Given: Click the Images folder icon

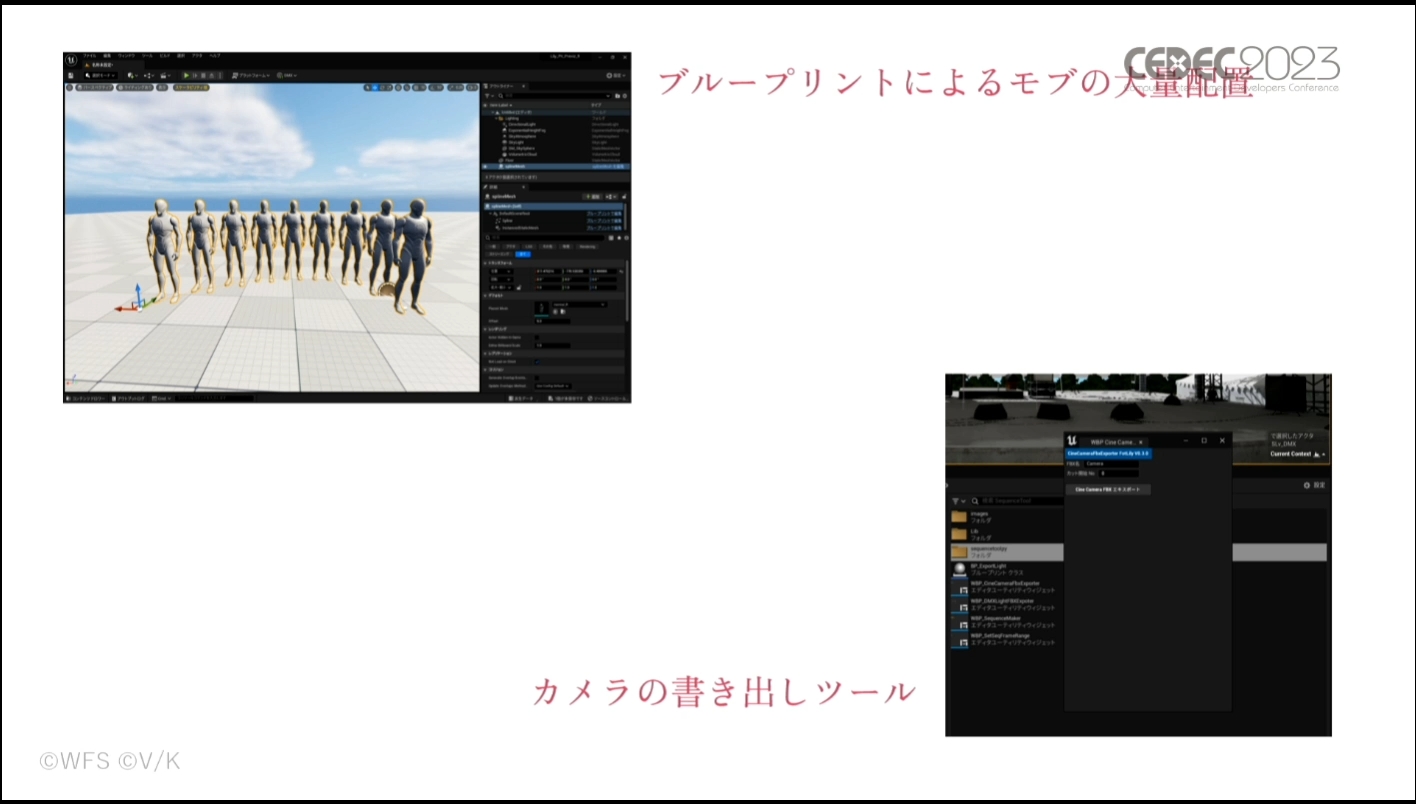Looking at the screenshot, I should tap(959, 517).
